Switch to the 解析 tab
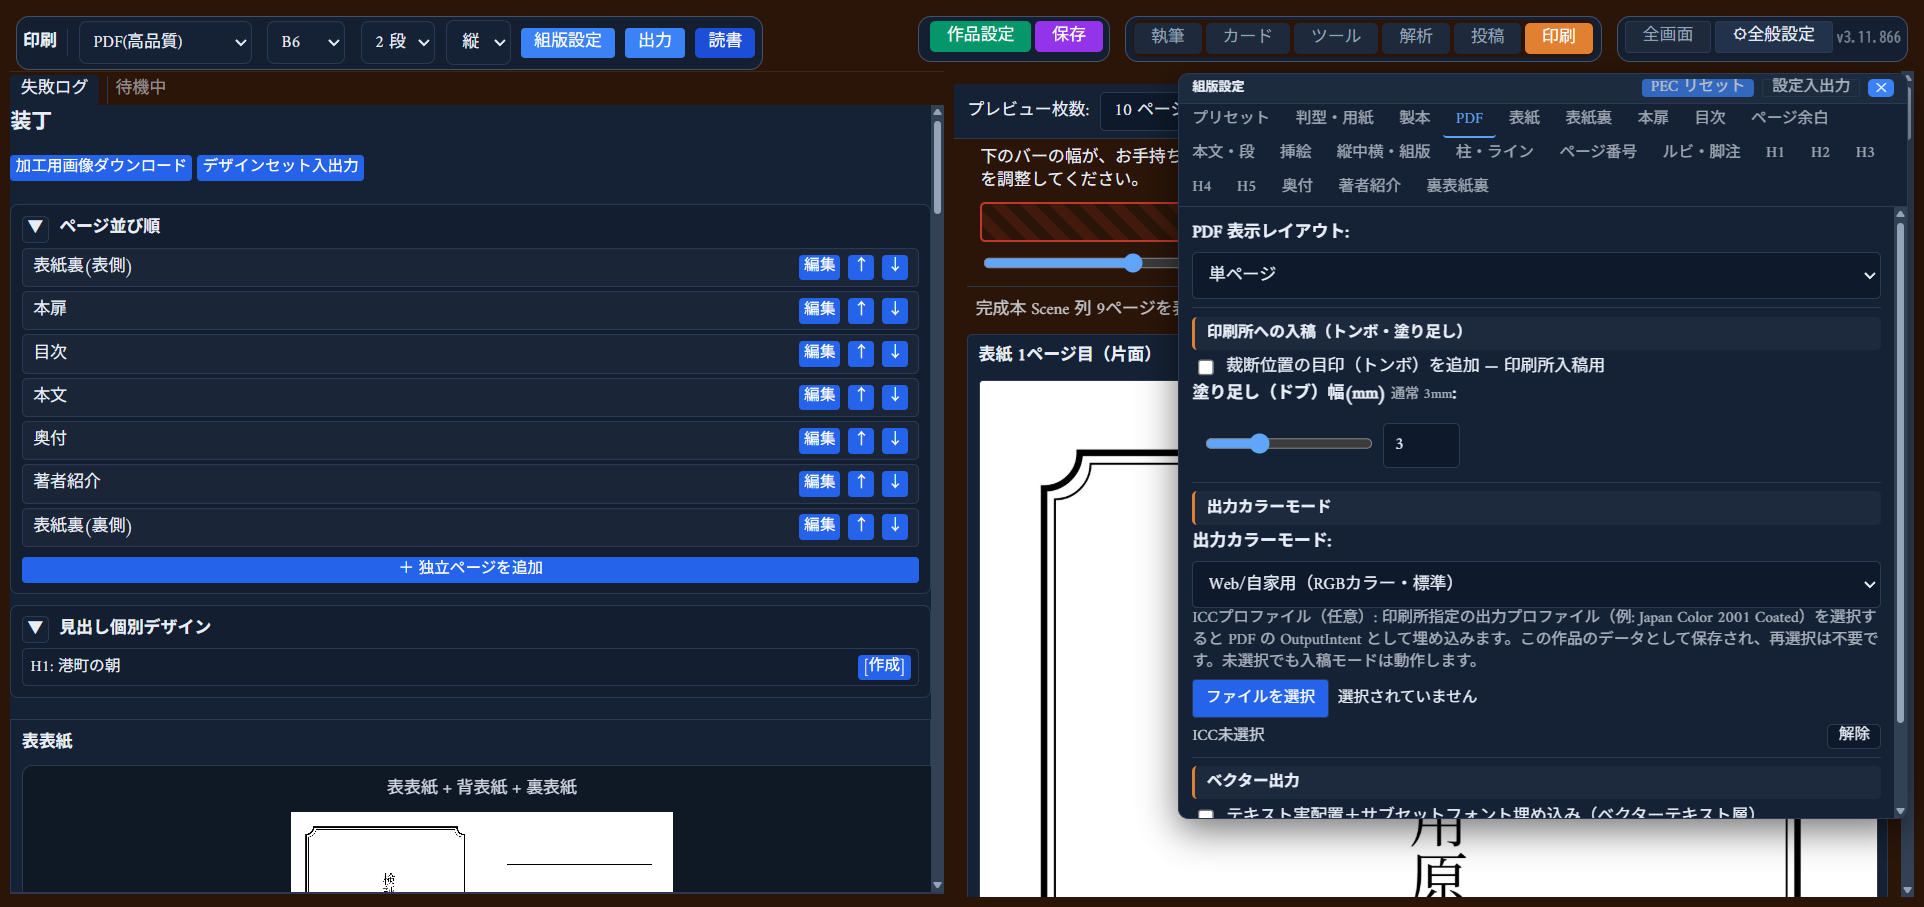 tap(1415, 37)
